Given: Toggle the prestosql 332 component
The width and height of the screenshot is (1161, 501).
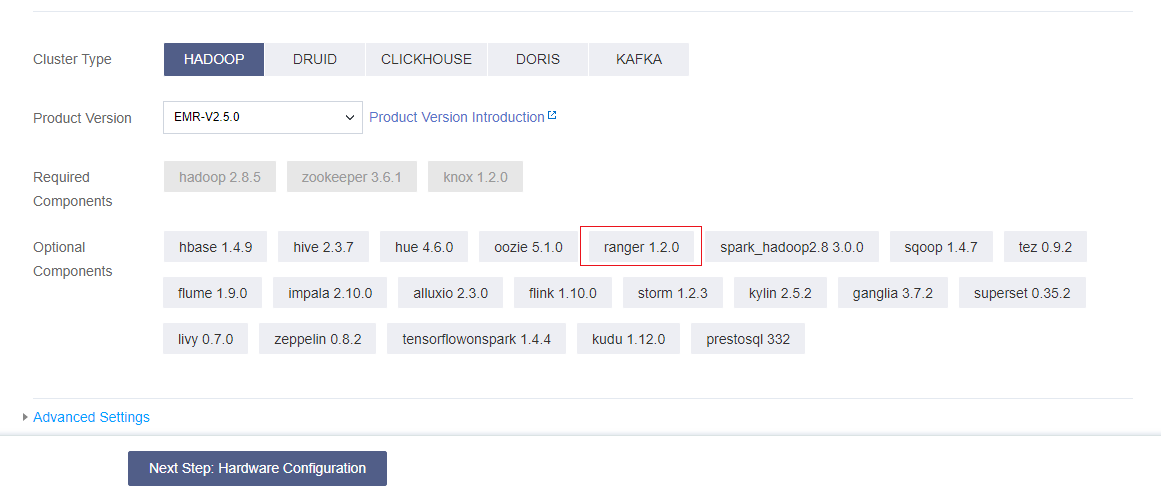Looking at the screenshot, I should (x=748, y=339).
